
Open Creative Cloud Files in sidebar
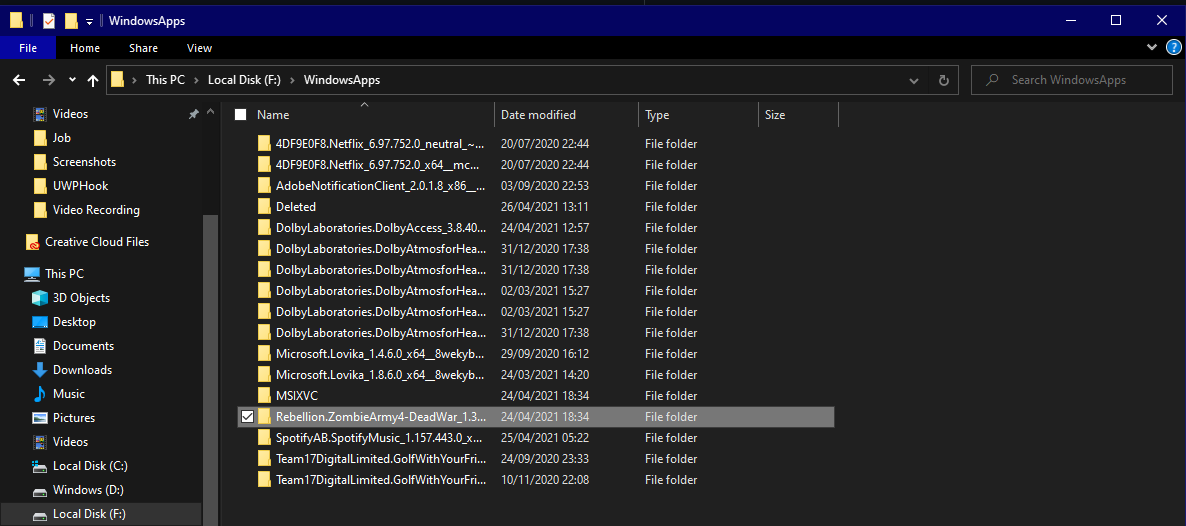pyautogui.click(x=97, y=242)
